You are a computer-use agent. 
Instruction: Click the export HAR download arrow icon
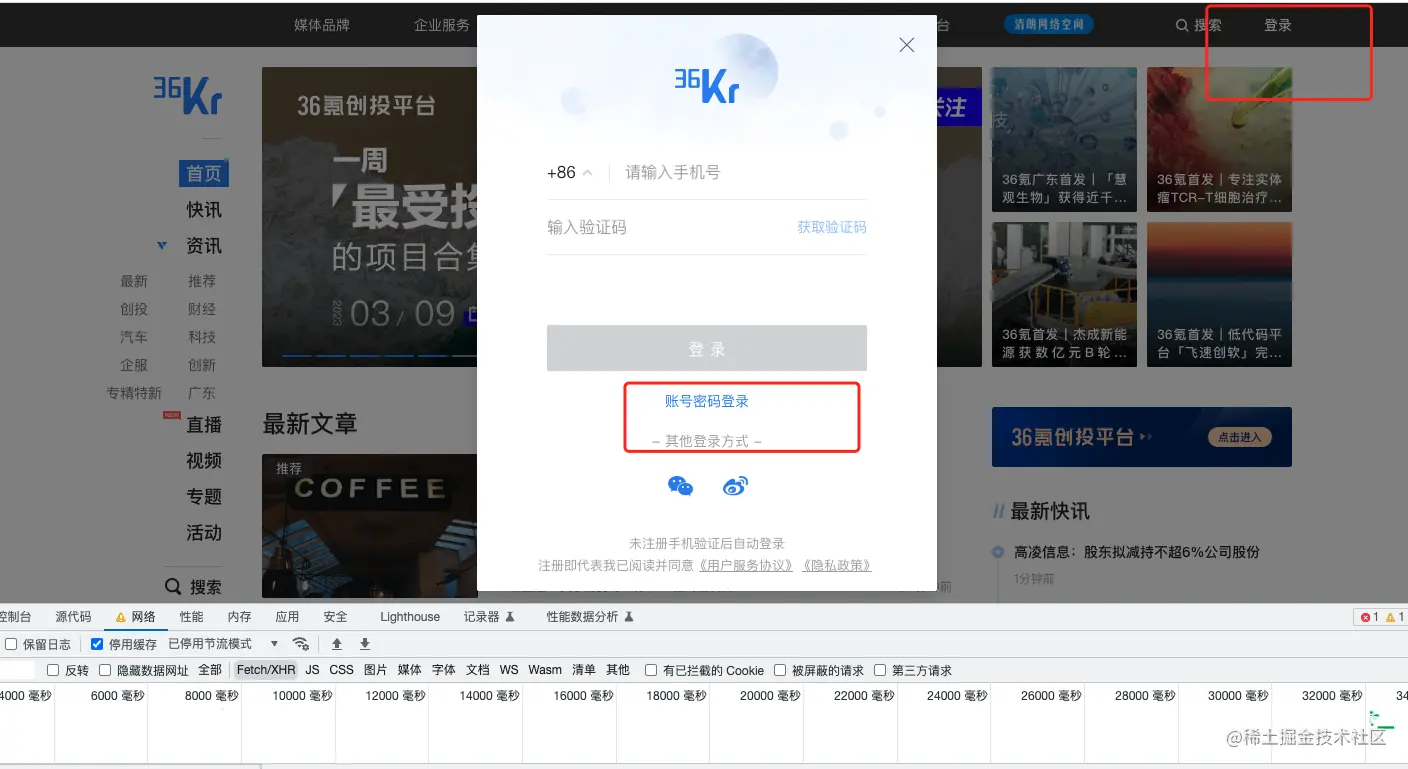pyautogui.click(x=365, y=644)
